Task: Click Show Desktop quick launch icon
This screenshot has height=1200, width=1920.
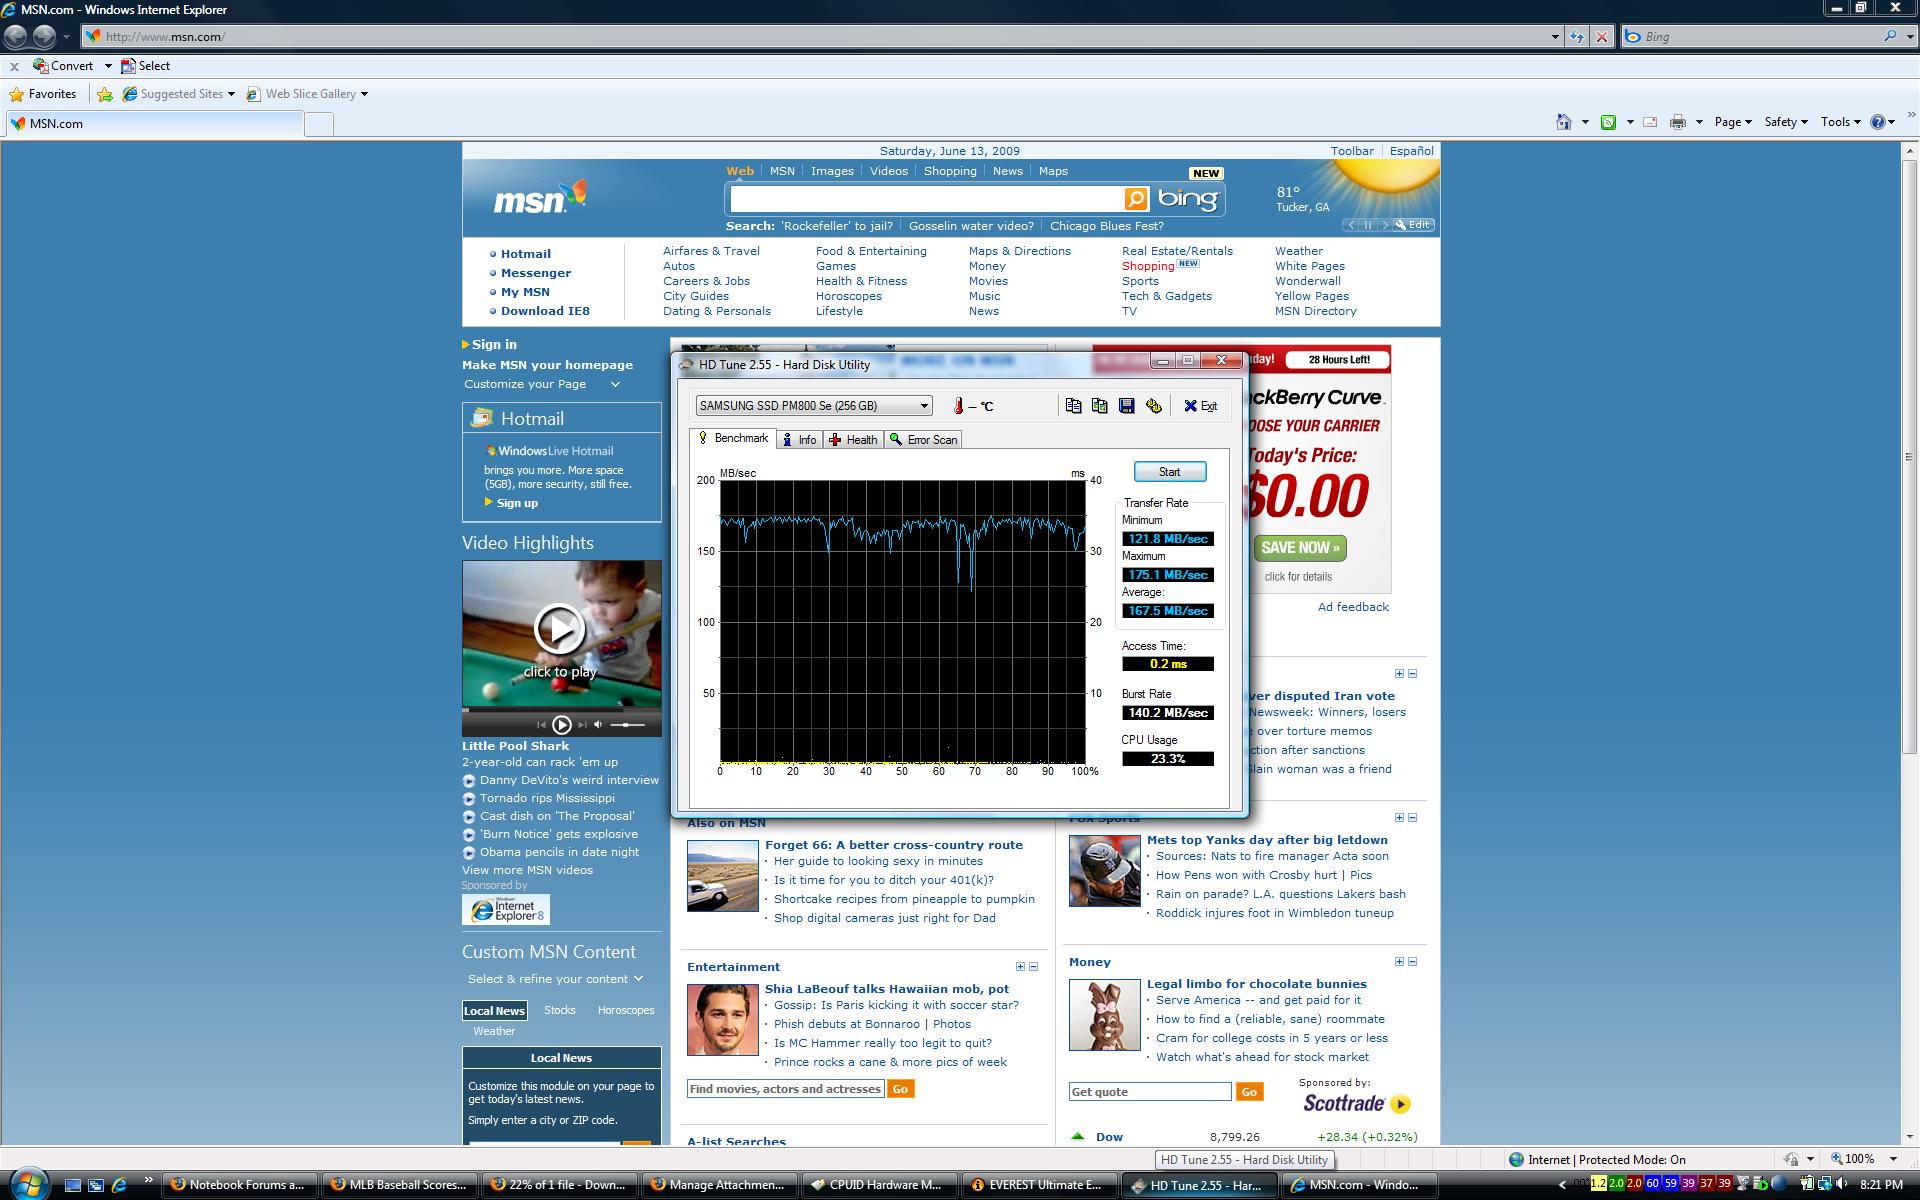Action: click(x=73, y=1185)
